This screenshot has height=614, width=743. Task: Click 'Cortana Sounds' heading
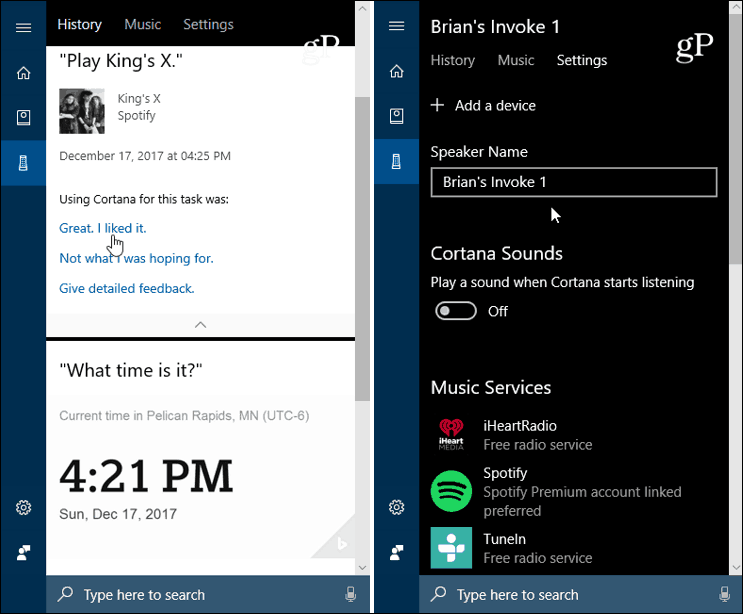coord(496,253)
